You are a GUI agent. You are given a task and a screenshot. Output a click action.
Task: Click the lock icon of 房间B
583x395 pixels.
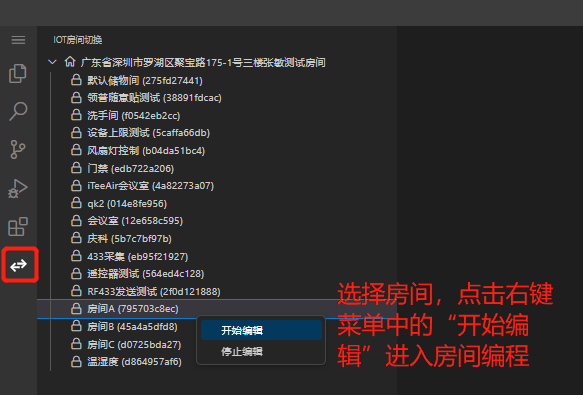76,326
